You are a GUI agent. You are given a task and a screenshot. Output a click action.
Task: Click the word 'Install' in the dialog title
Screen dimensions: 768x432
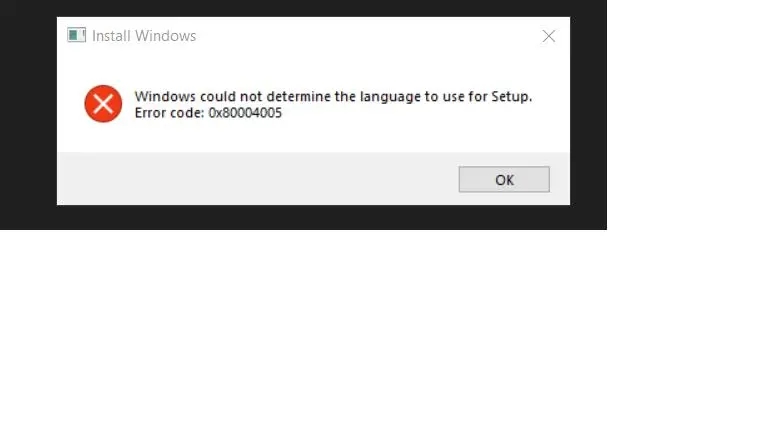(x=111, y=36)
